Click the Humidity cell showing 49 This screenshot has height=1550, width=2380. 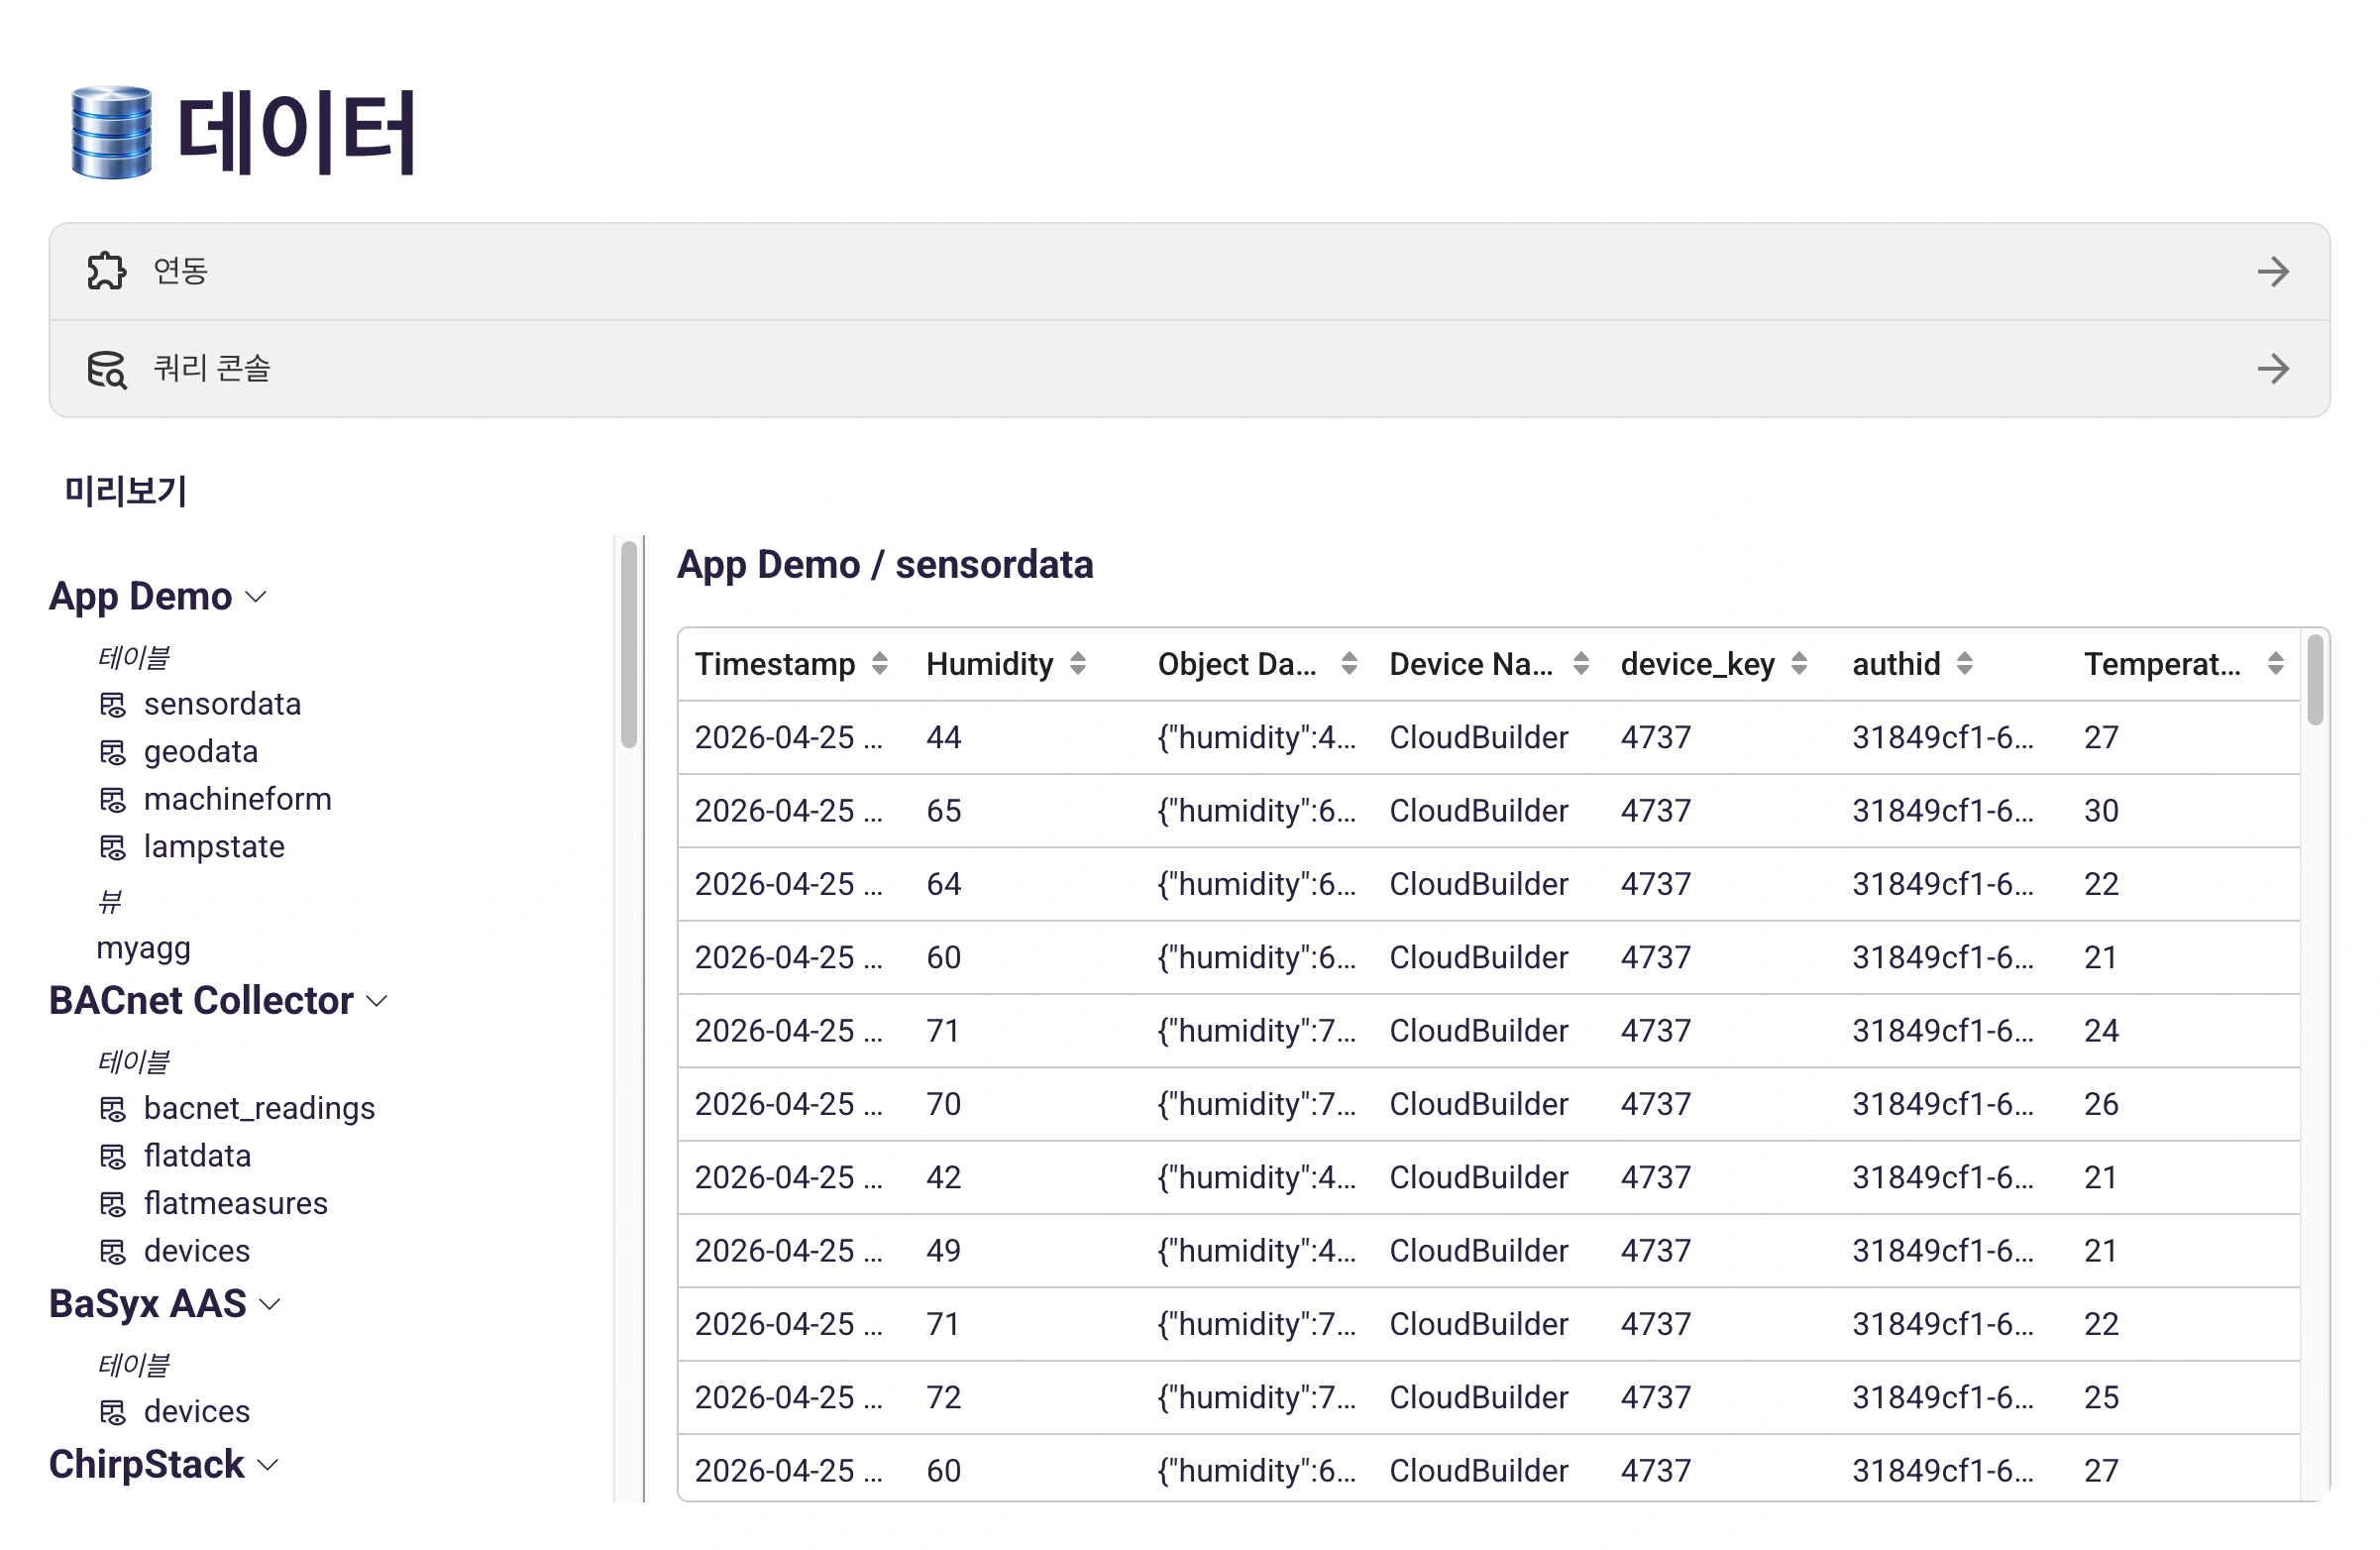[x=943, y=1251]
